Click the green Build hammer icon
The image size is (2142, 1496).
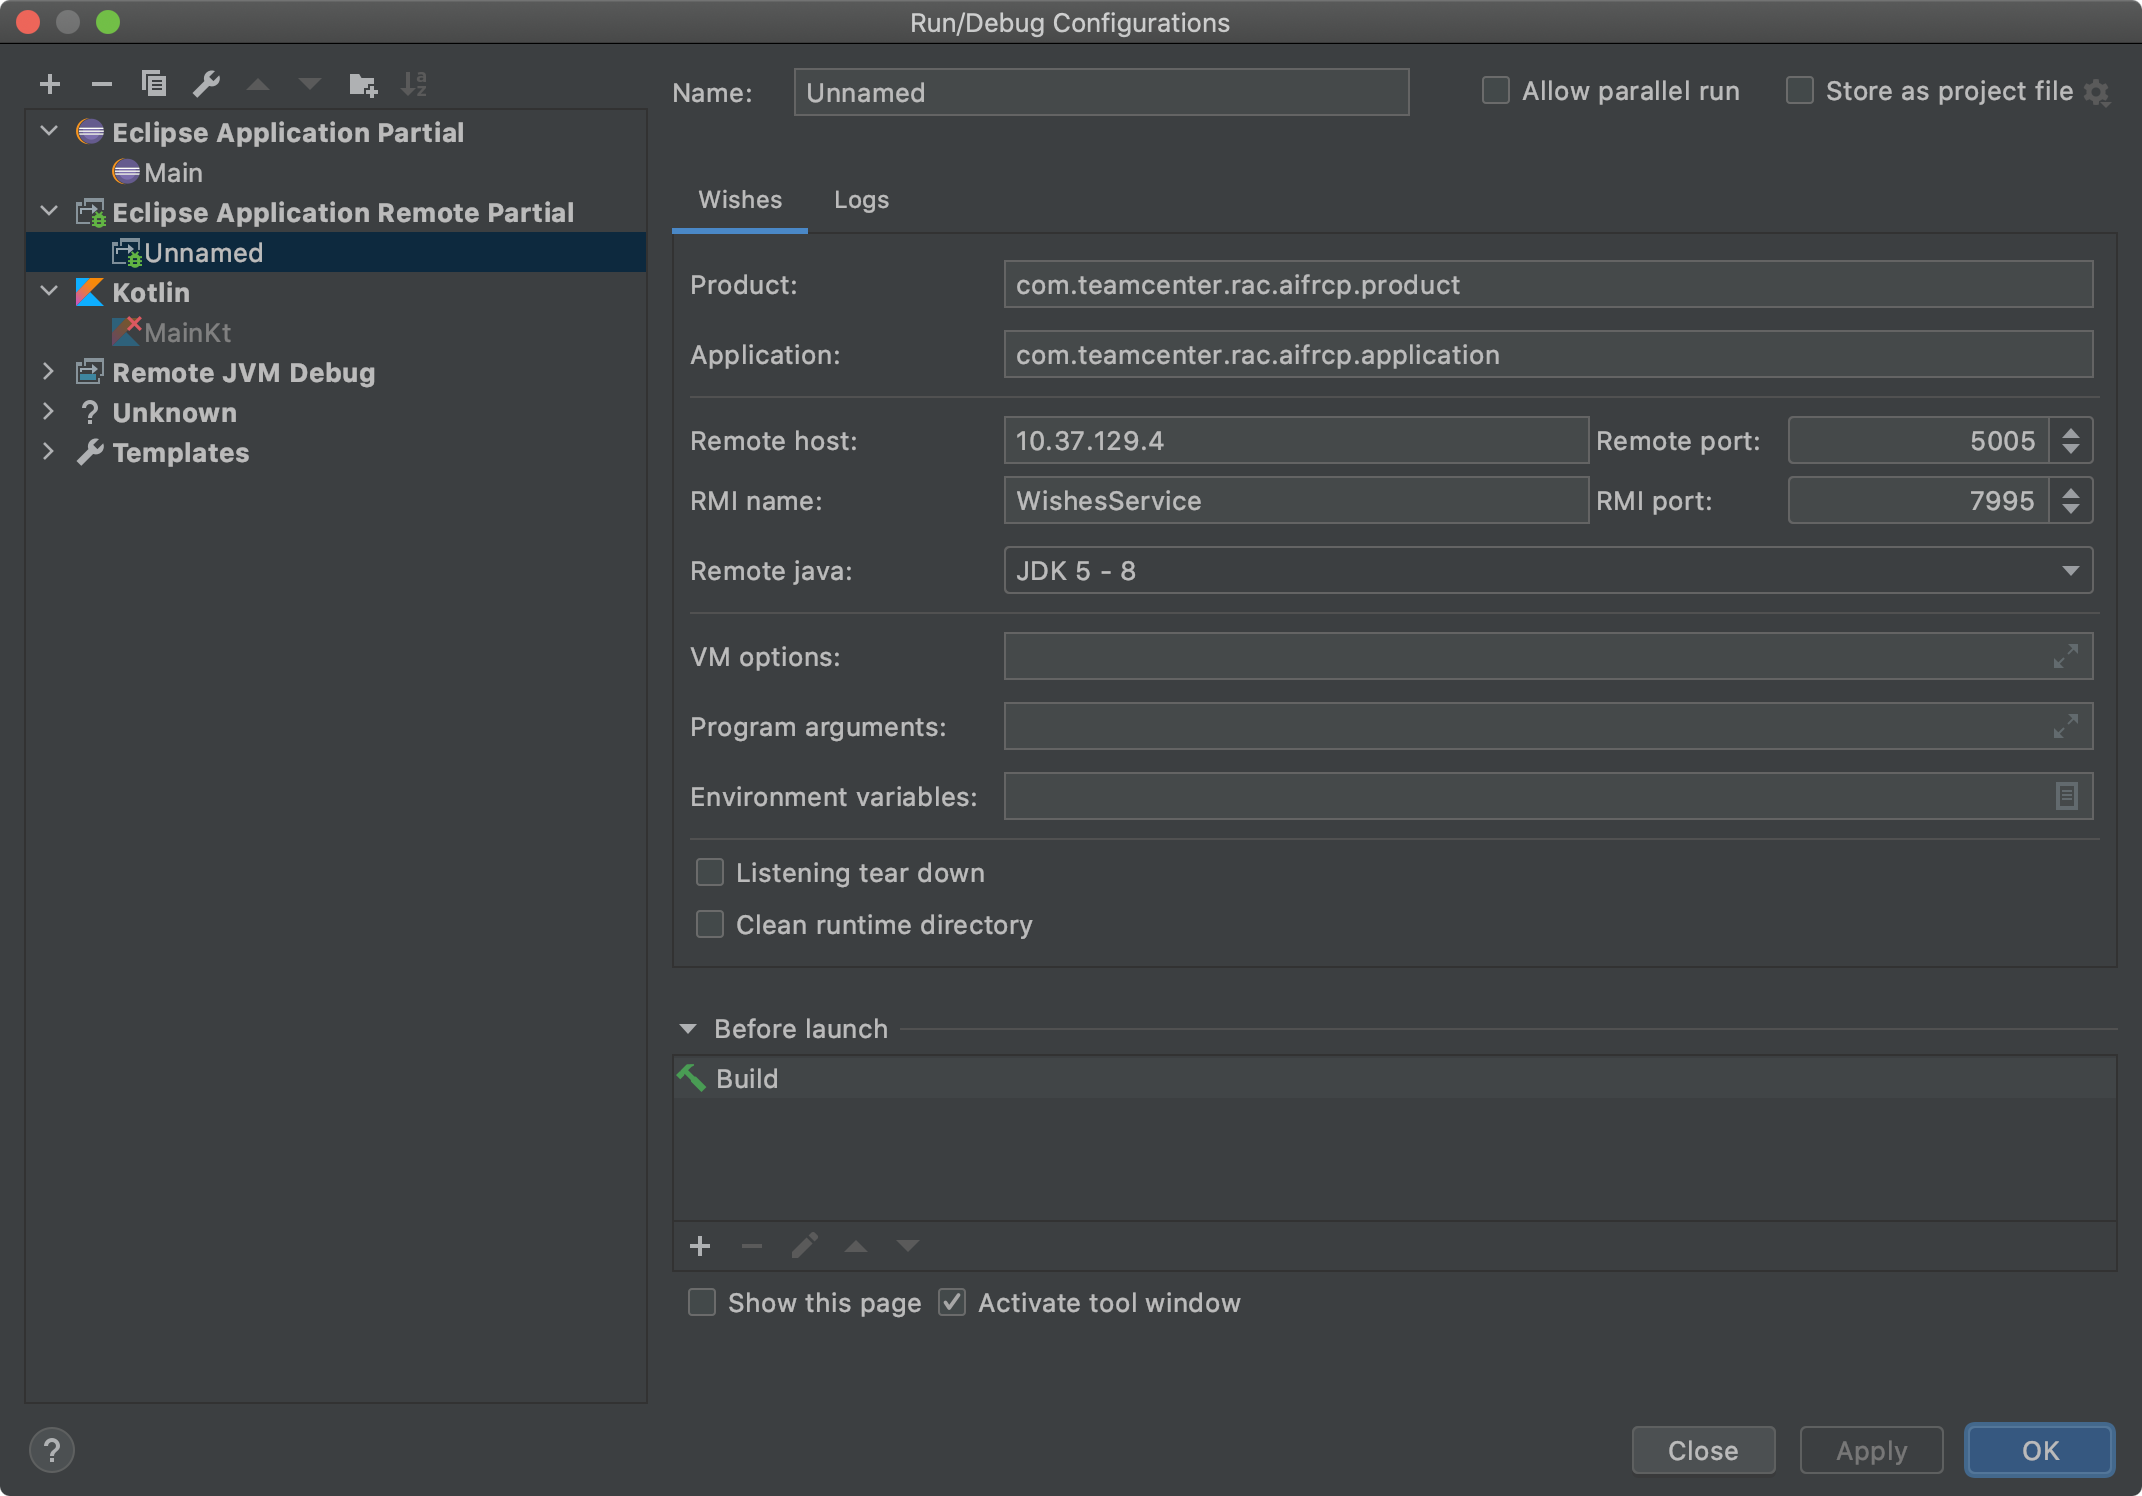coord(691,1078)
